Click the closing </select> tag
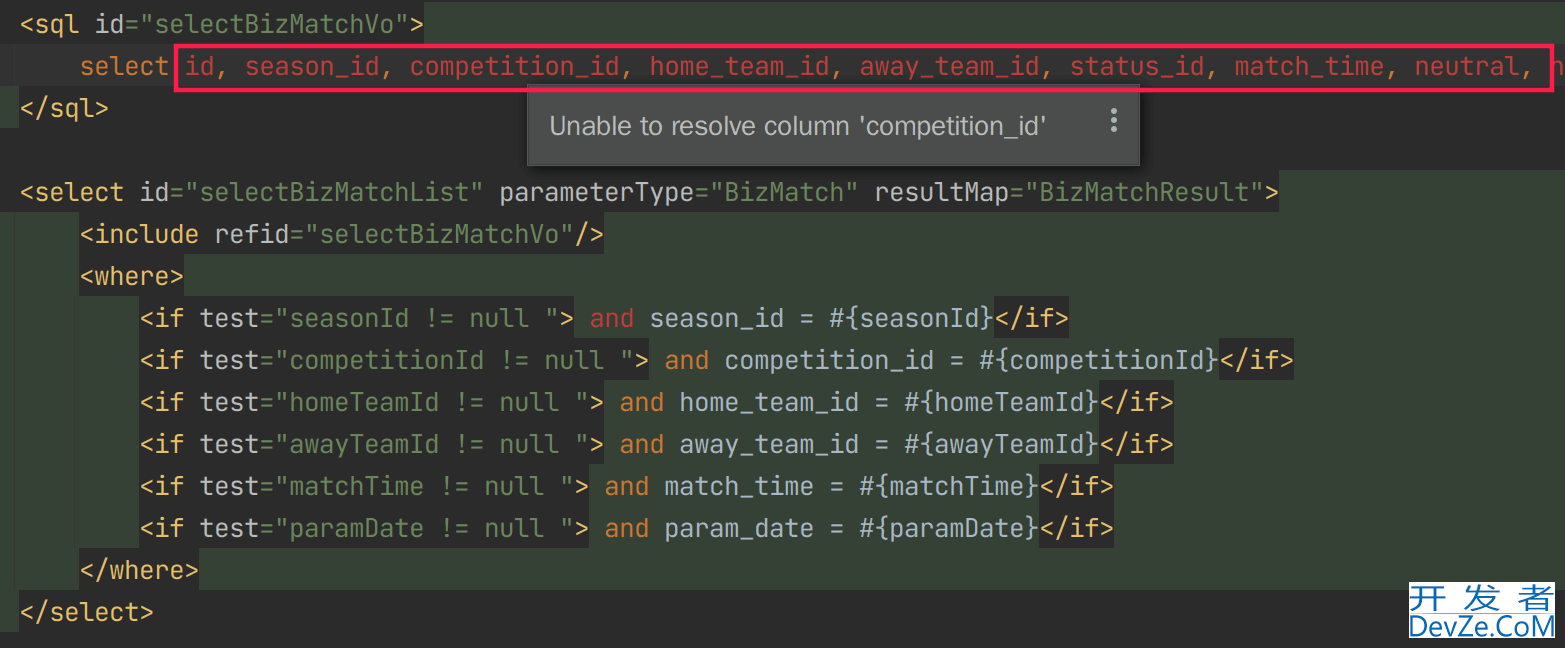This screenshot has width=1565, height=648. (87, 612)
